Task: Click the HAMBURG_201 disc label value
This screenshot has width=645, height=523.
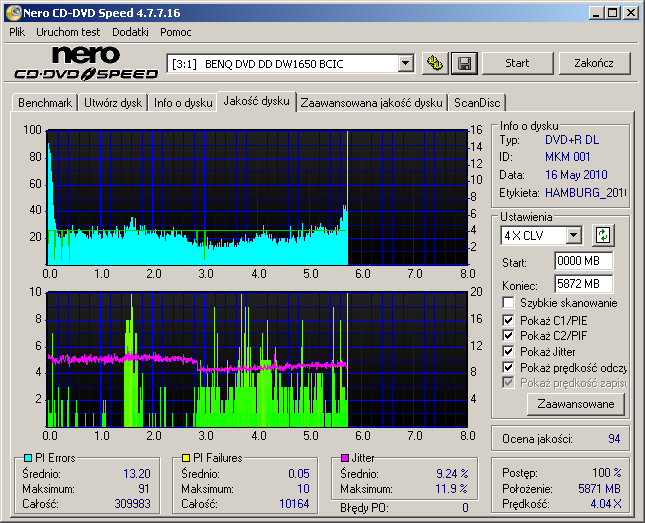Action: 585,193
